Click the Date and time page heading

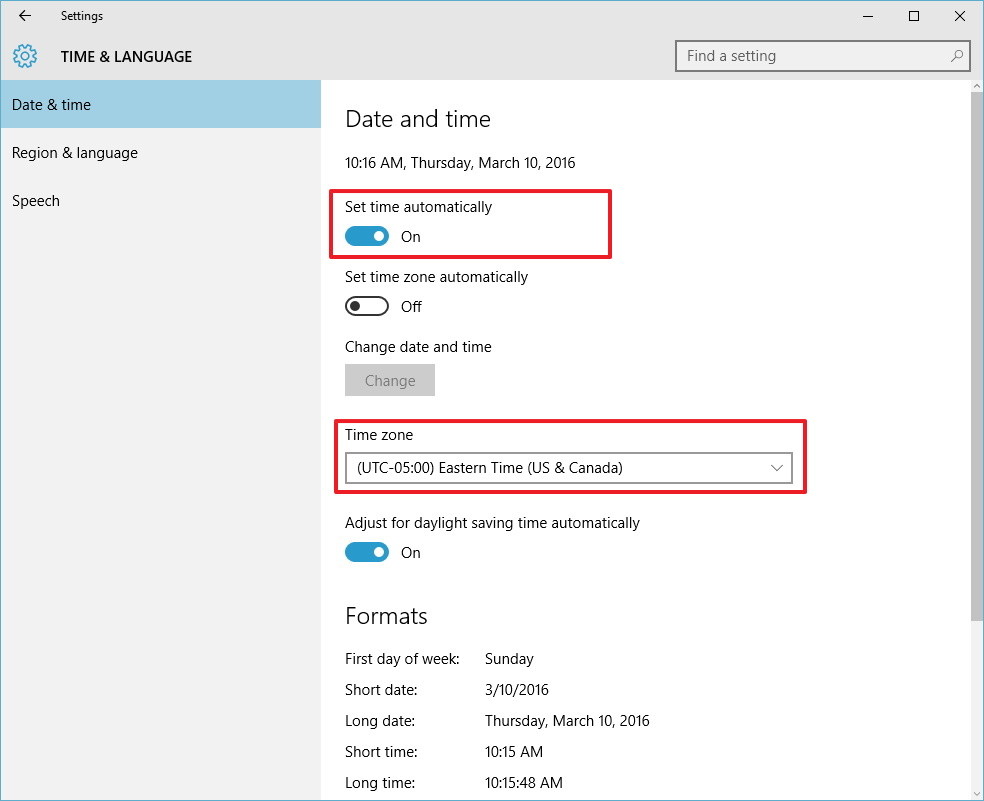click(x=418, y=119)
